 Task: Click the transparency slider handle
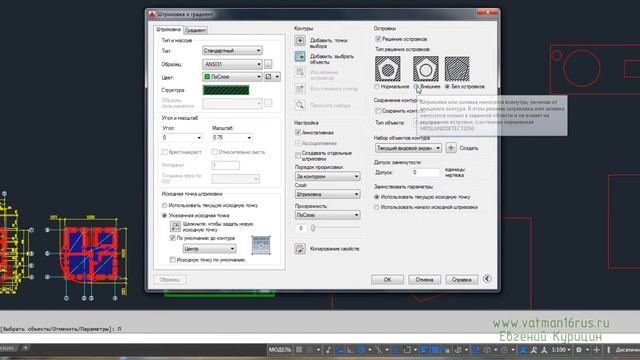(313, 228)
